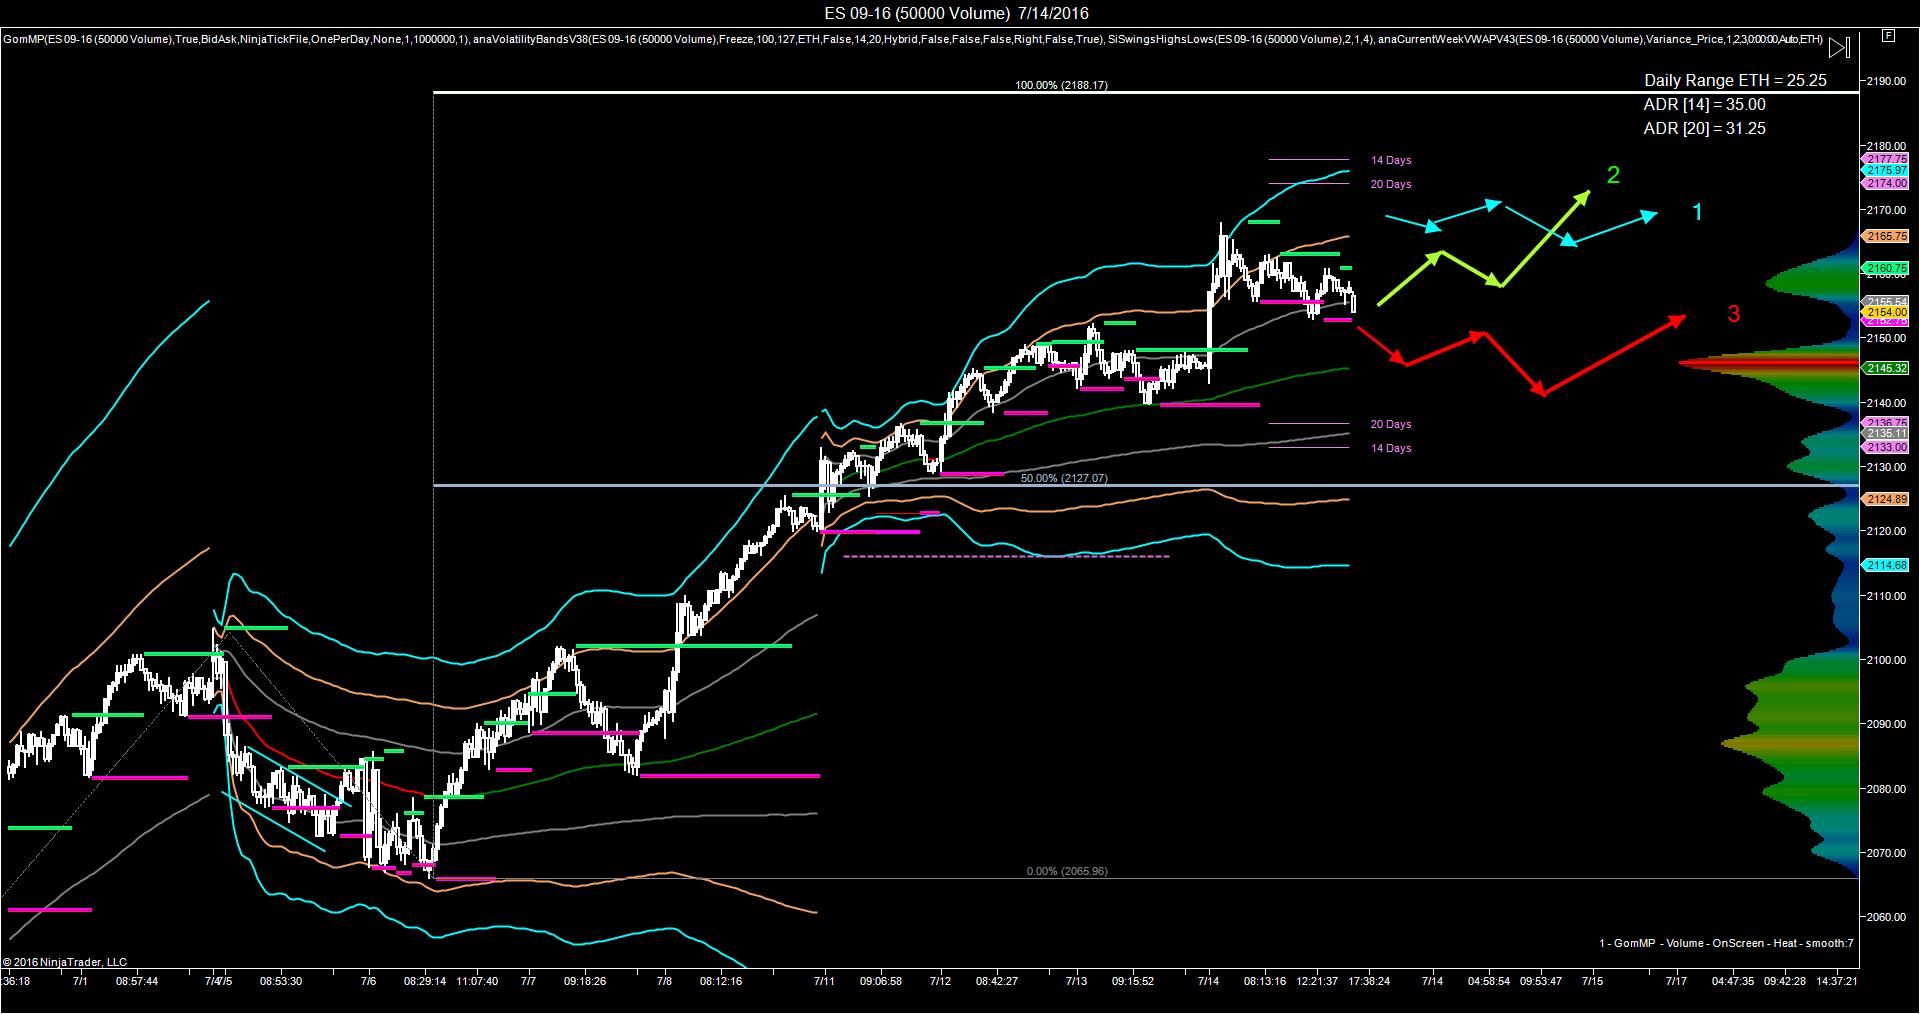Select the 2135.11 gray price marker
This screenshot has height=1014, width=1920.
pyautogui.click(x=1886, y=434)
